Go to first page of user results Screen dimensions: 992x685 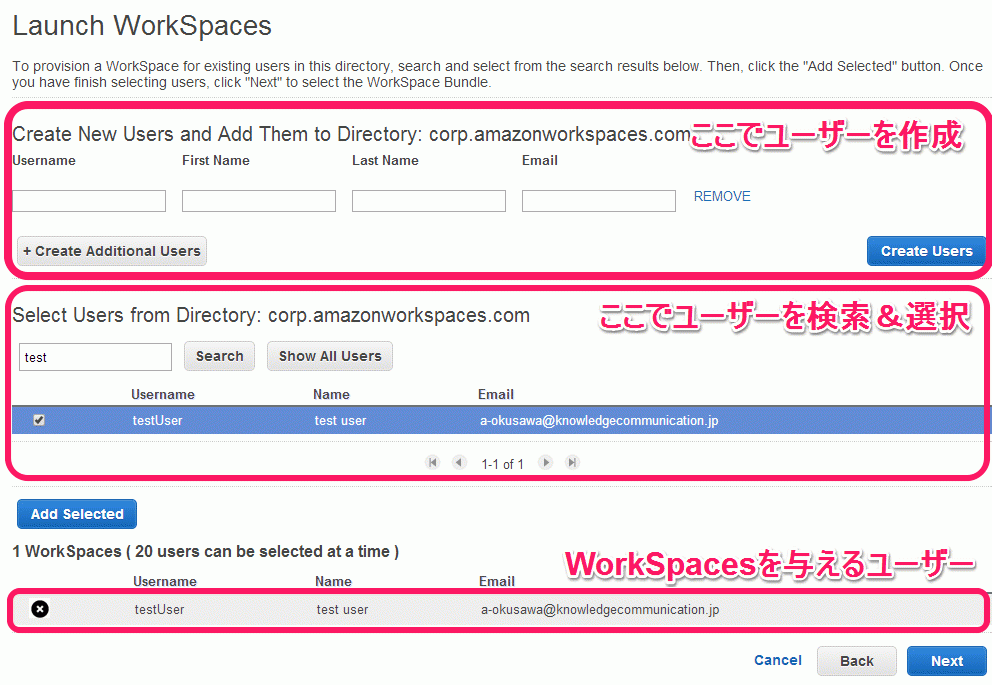click(x=433, y=462)
